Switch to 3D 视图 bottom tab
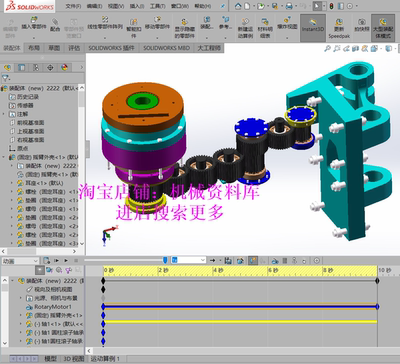Image resolution: width=400 pixels, height=364 pixels. 74,359
